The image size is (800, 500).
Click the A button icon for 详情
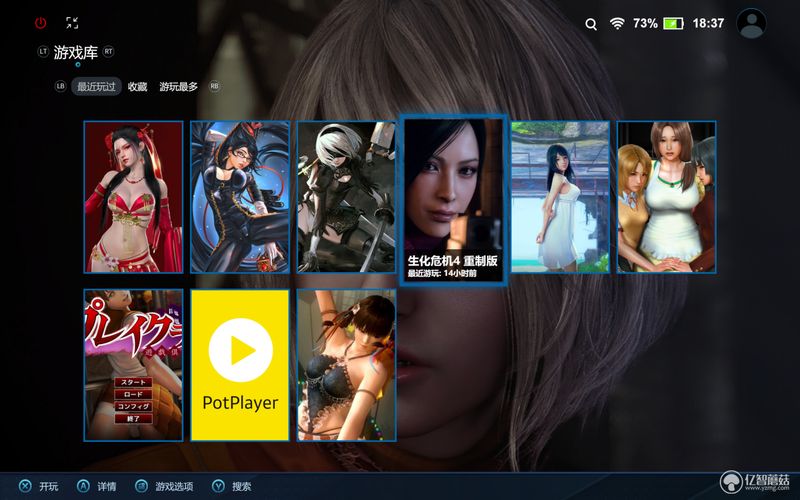(83, 486)
